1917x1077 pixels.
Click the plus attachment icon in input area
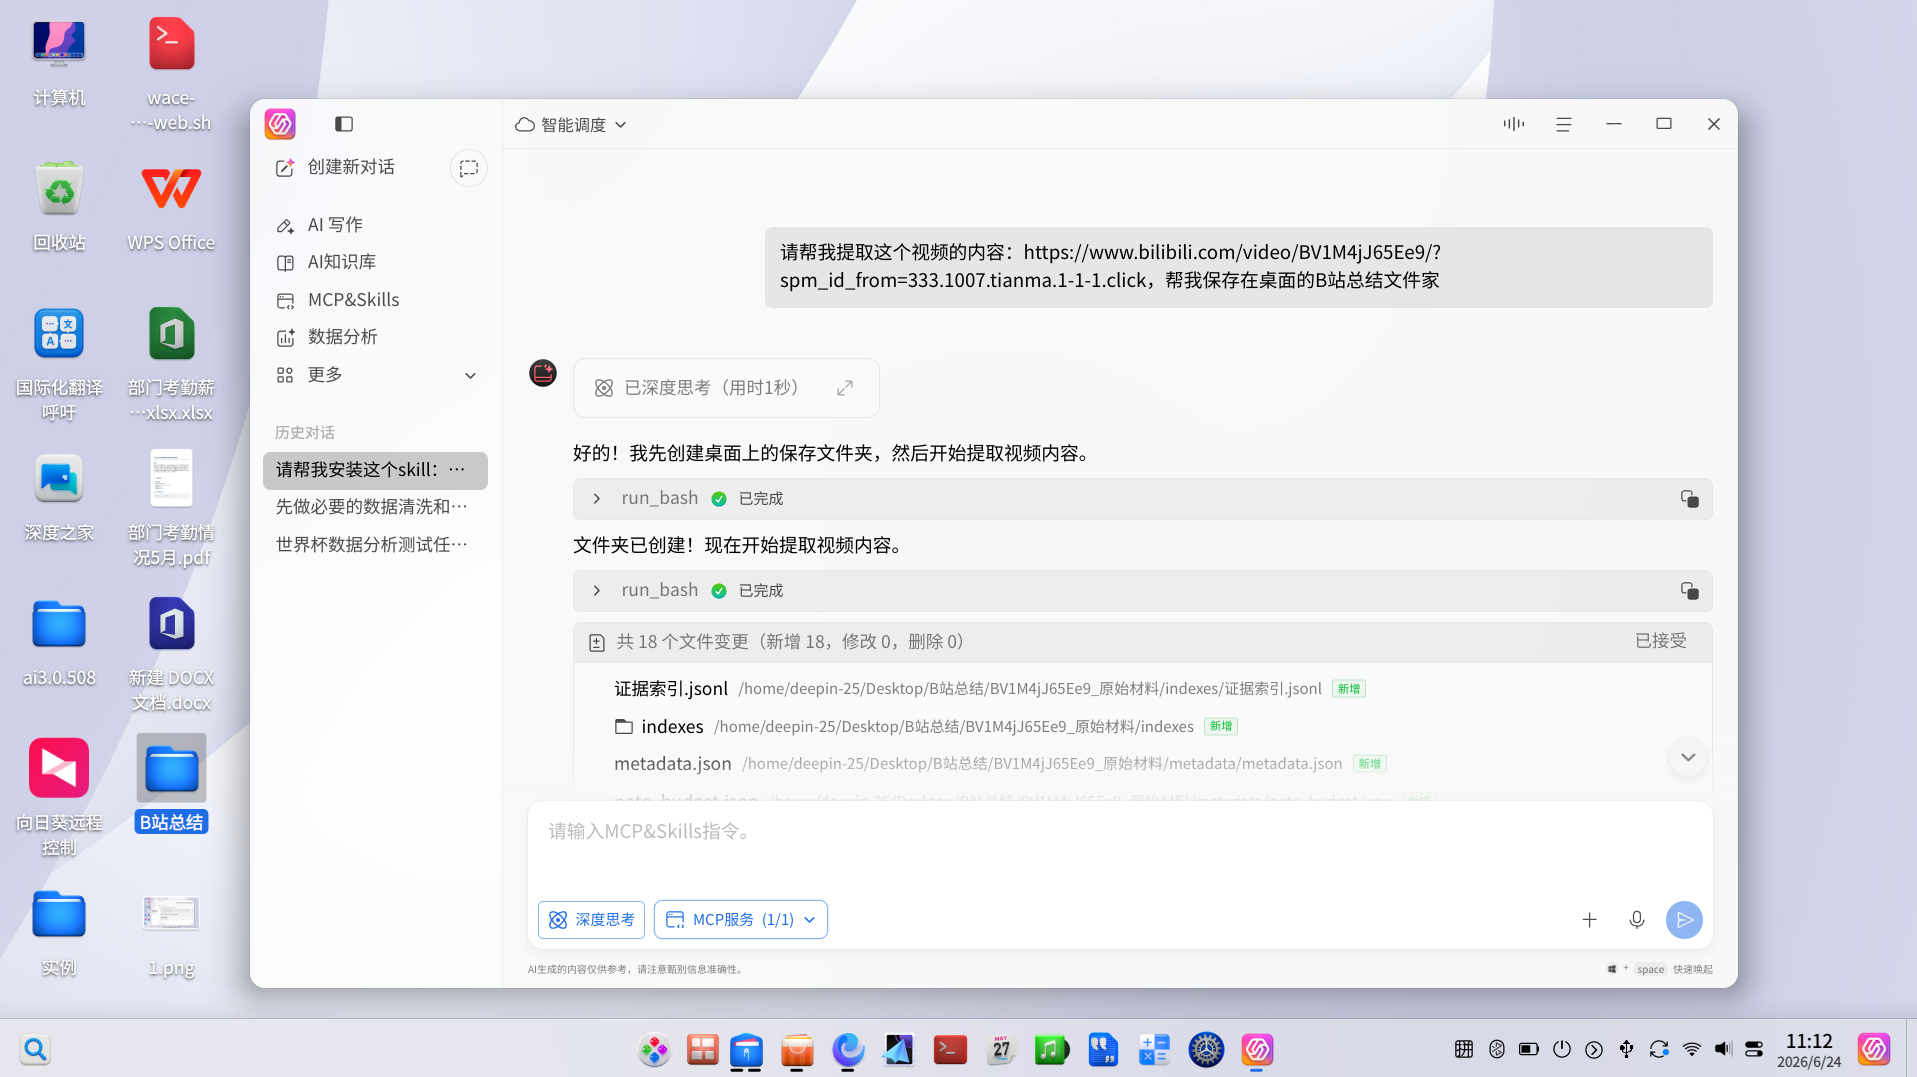(1589, 920)
